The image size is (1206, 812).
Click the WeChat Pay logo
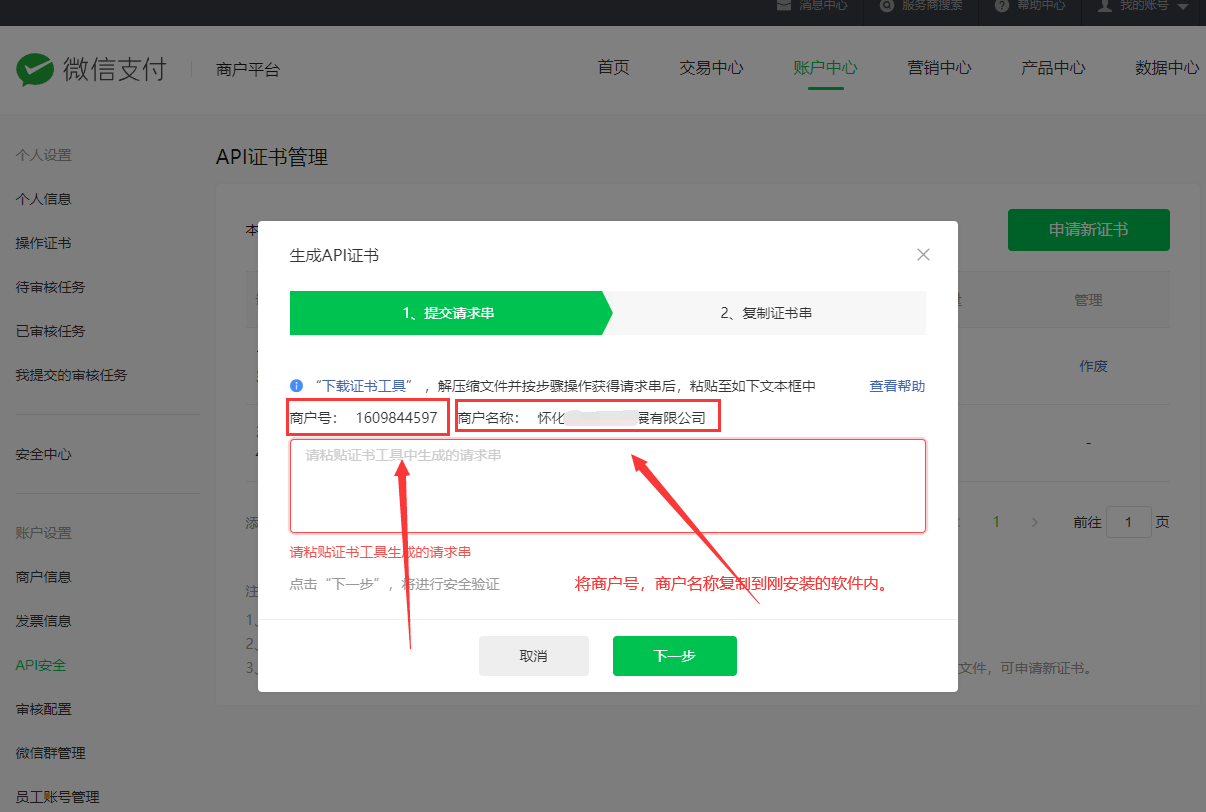(91, 69)
